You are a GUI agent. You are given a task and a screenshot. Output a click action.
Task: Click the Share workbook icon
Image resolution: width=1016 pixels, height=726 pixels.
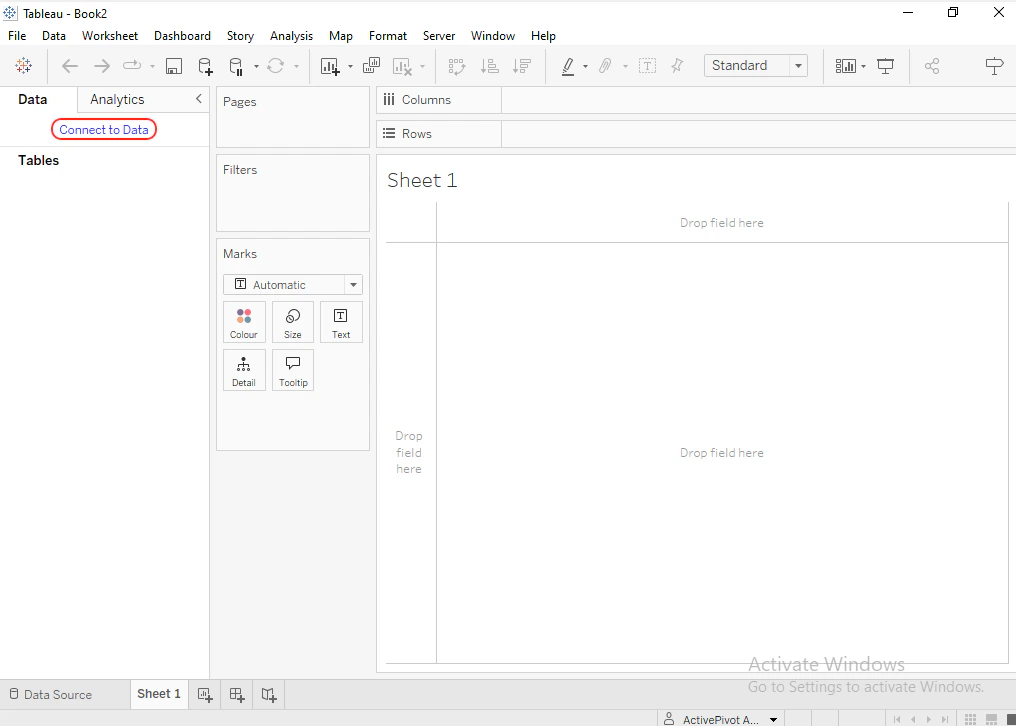point(932,66)
